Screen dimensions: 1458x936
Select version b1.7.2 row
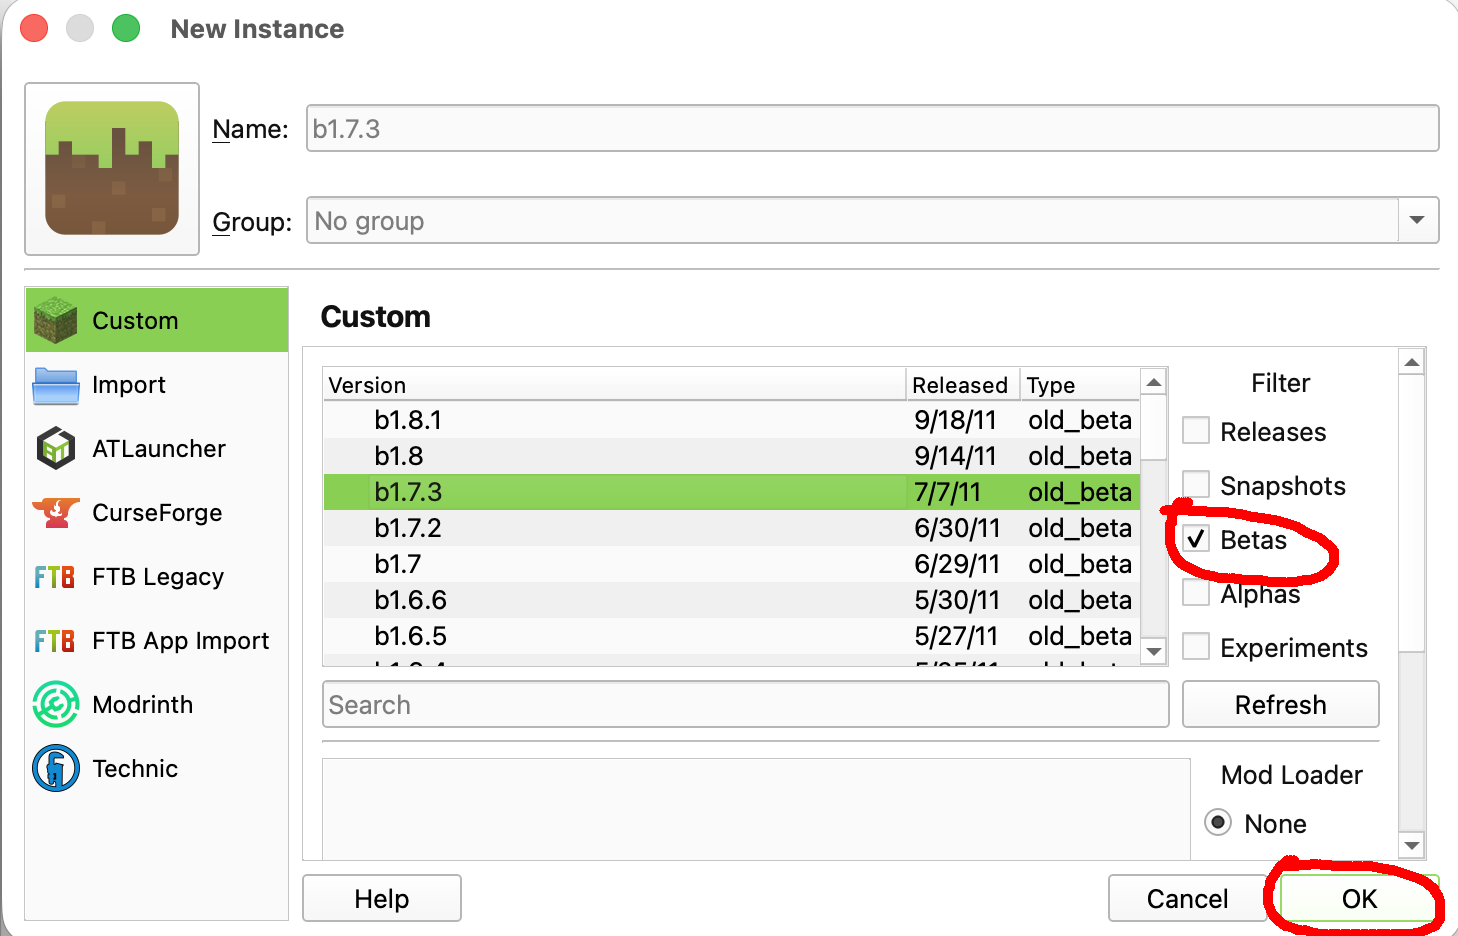[732, 528]
